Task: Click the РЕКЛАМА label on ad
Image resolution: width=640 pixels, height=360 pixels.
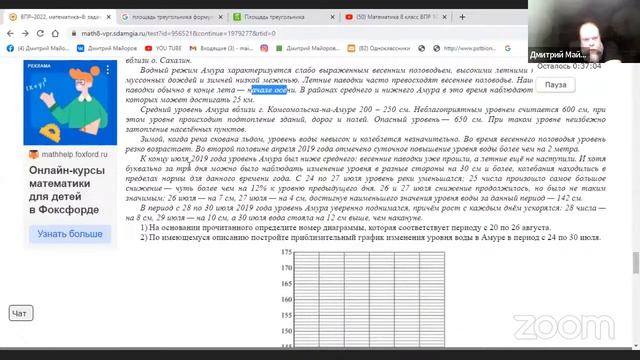Action: [39, 66]
